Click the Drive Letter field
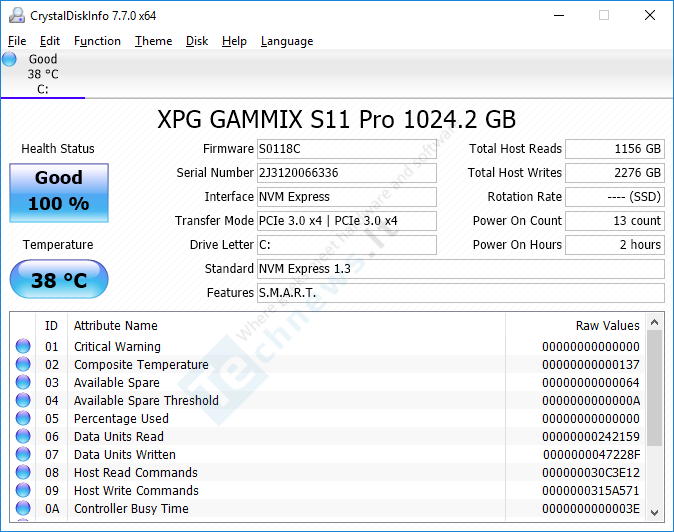This screenshot has width=674, height=532. (x=346, y=245)
